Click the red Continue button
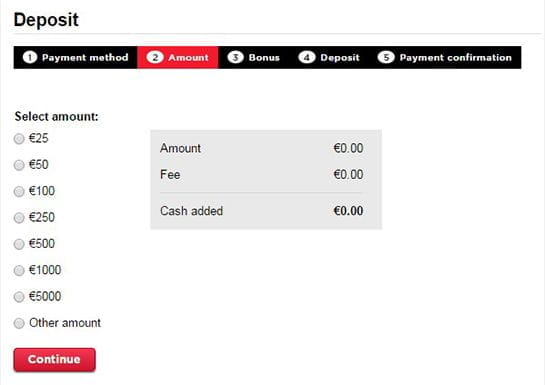This screenshot has height=385, width=545. (55, 360)
